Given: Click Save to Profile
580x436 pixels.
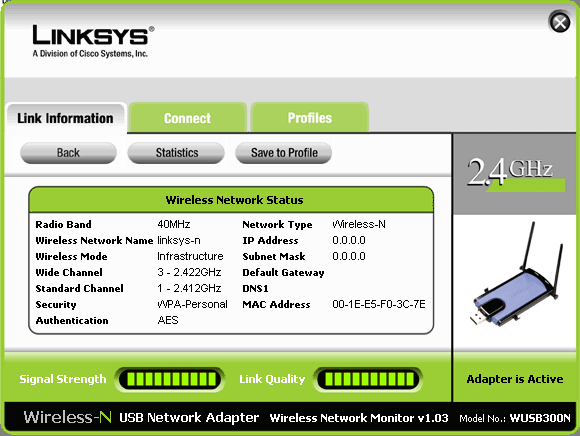Looking at the screenshot, I should tap(284, 153).
